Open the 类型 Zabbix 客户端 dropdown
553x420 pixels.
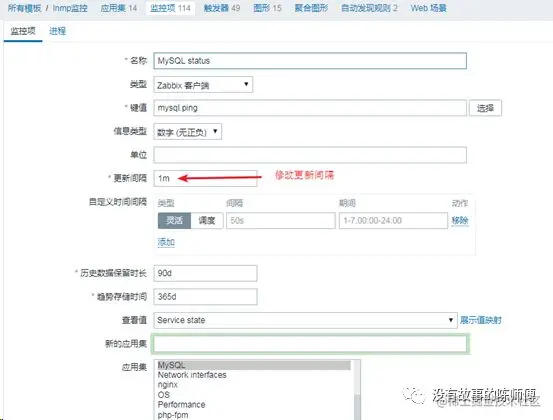click(x=203, y=85)
